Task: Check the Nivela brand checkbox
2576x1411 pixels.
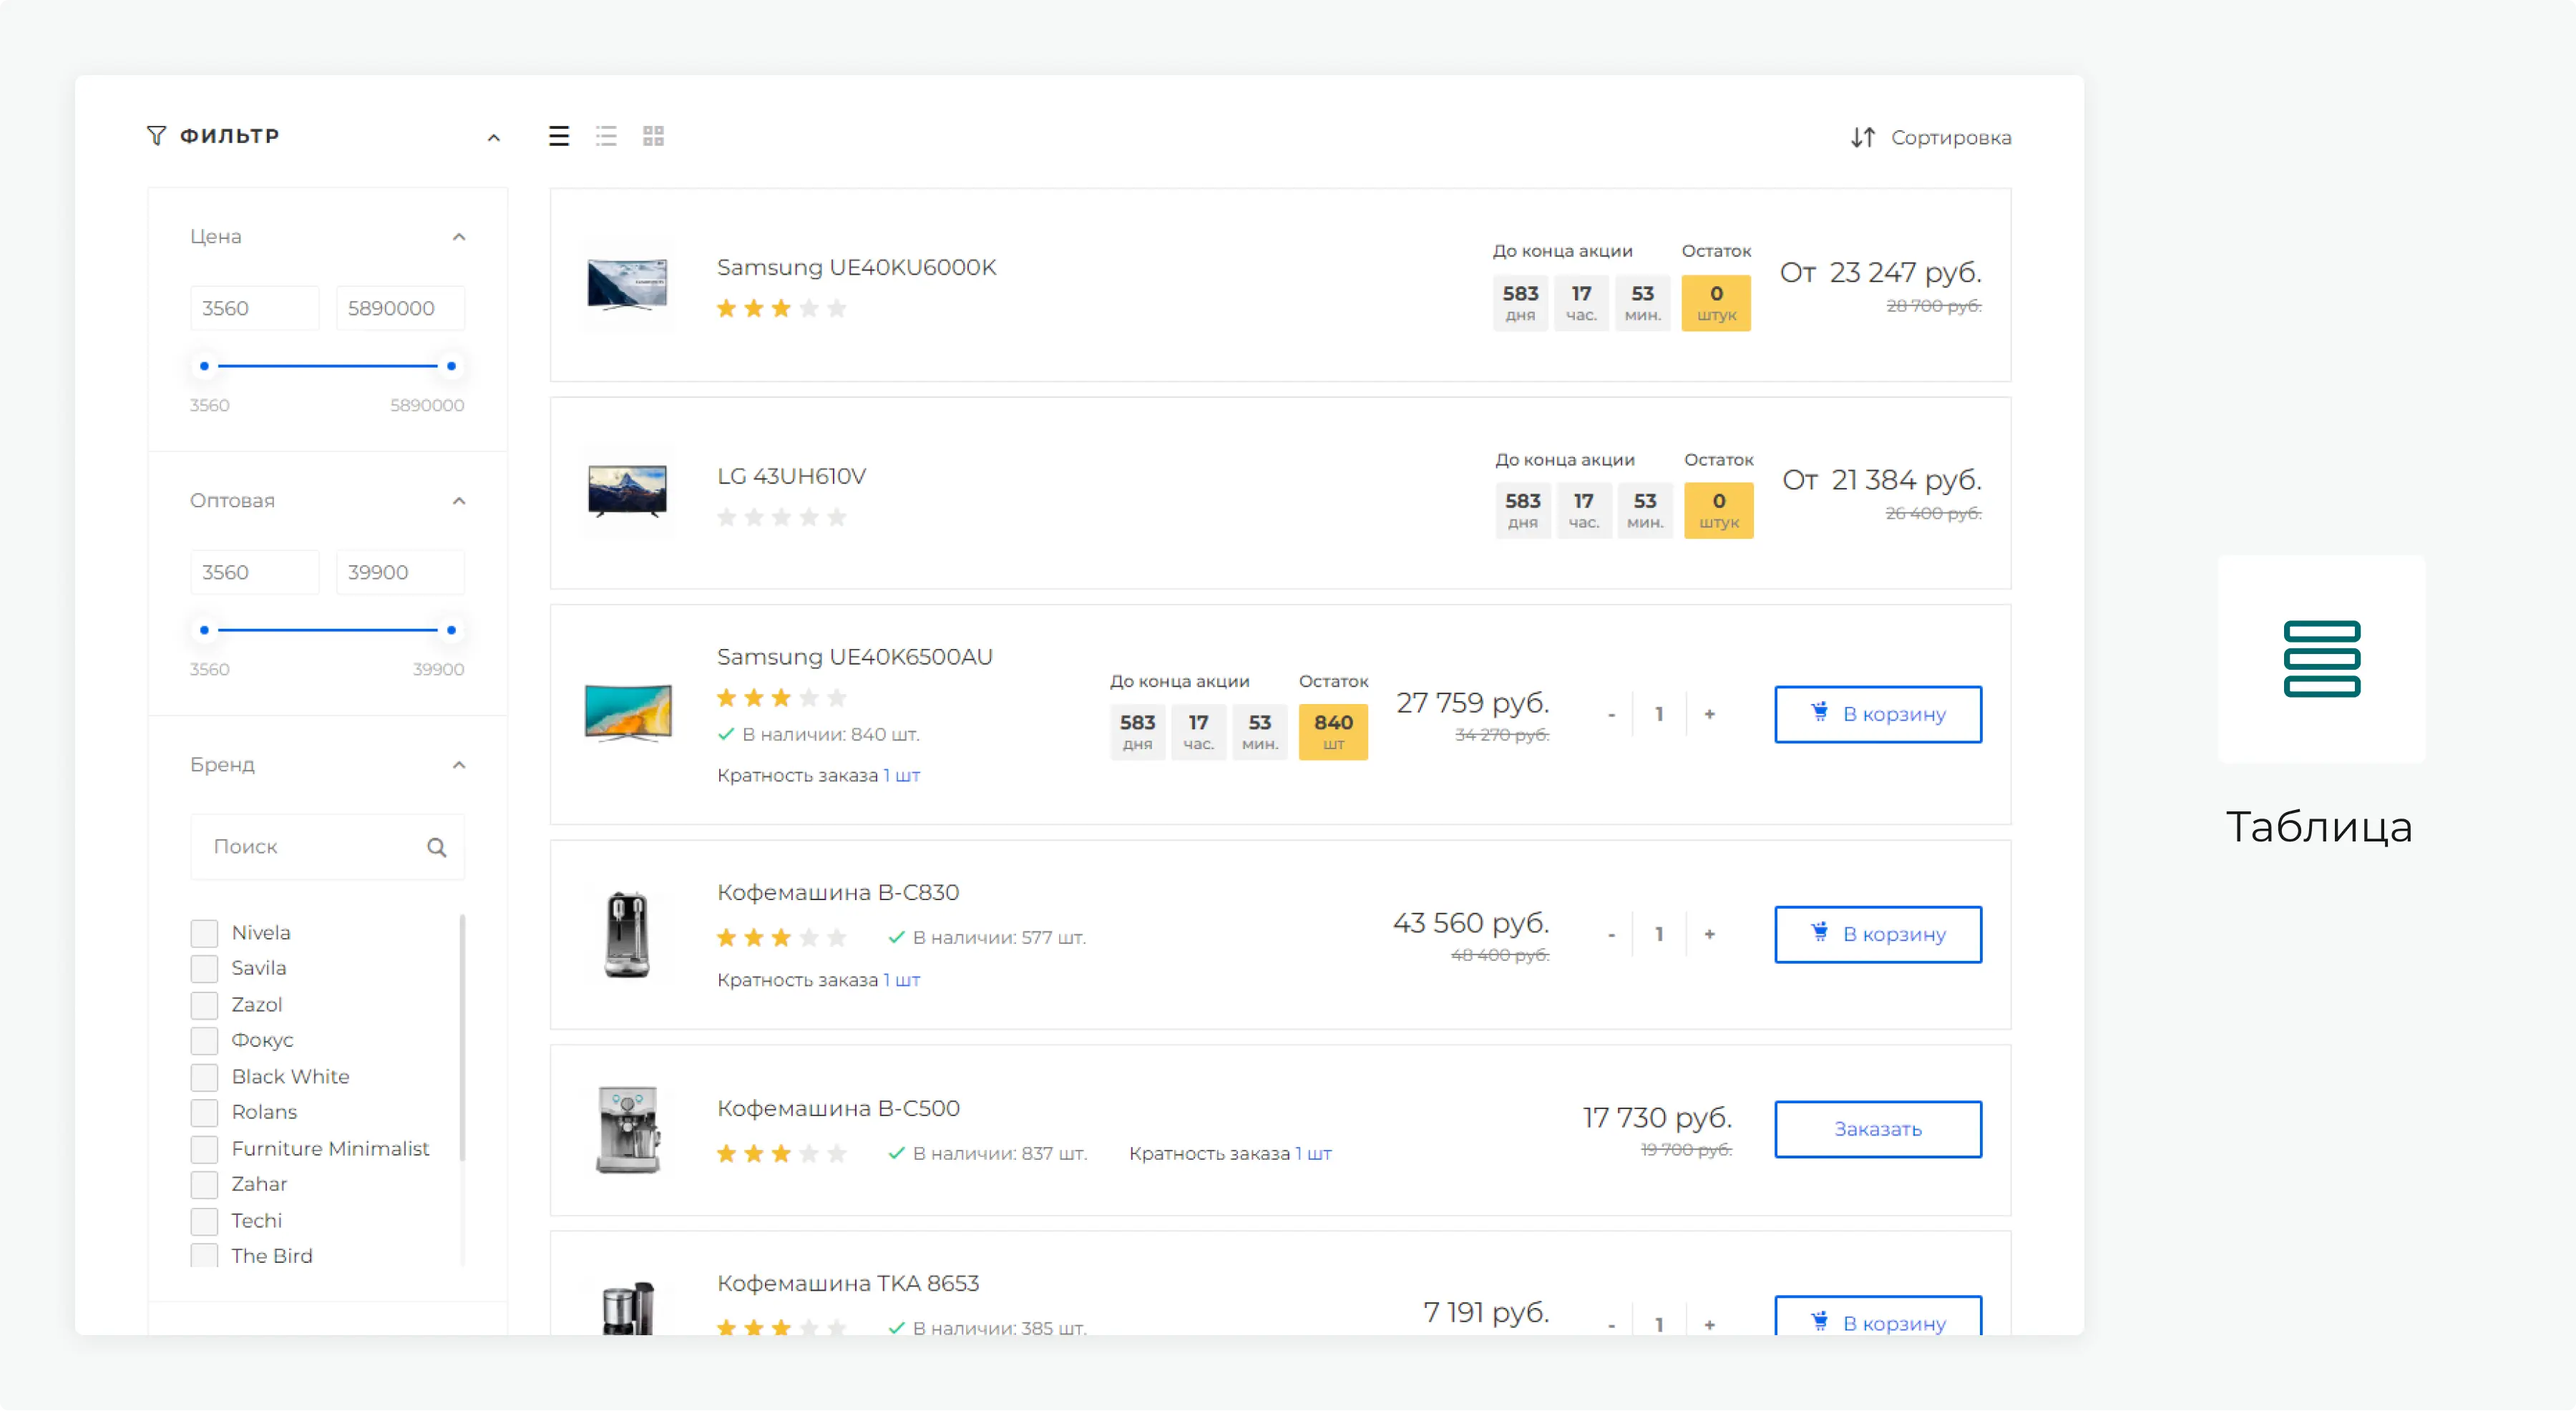Action: (x=204, y=933)
